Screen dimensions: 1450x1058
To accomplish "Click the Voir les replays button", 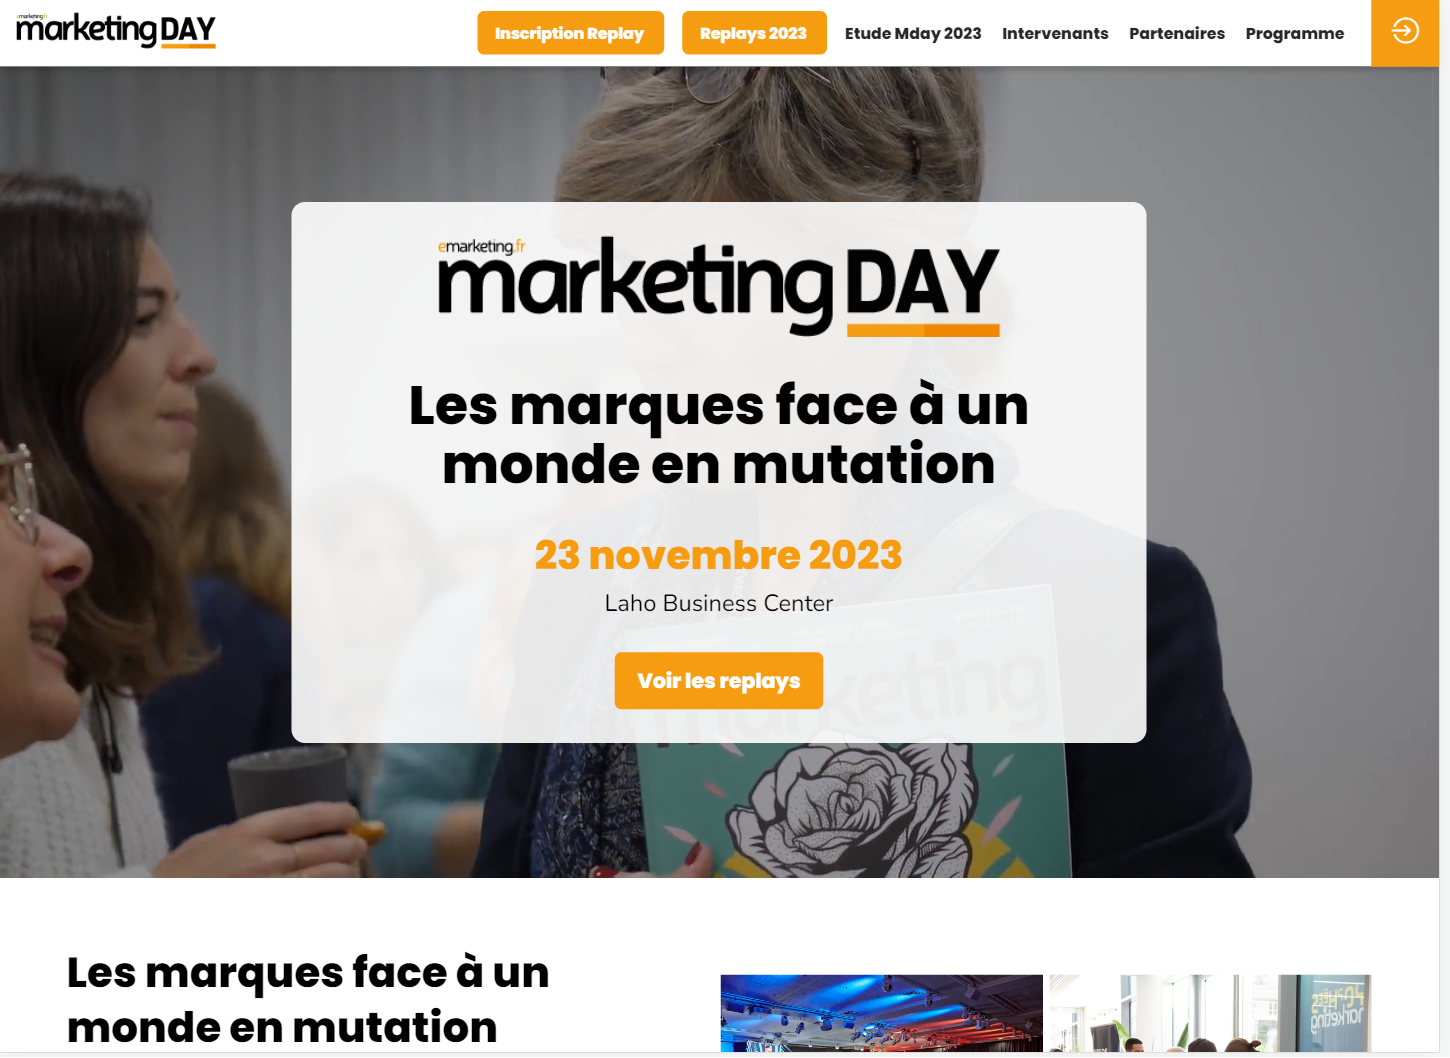I will coord(719,681).
